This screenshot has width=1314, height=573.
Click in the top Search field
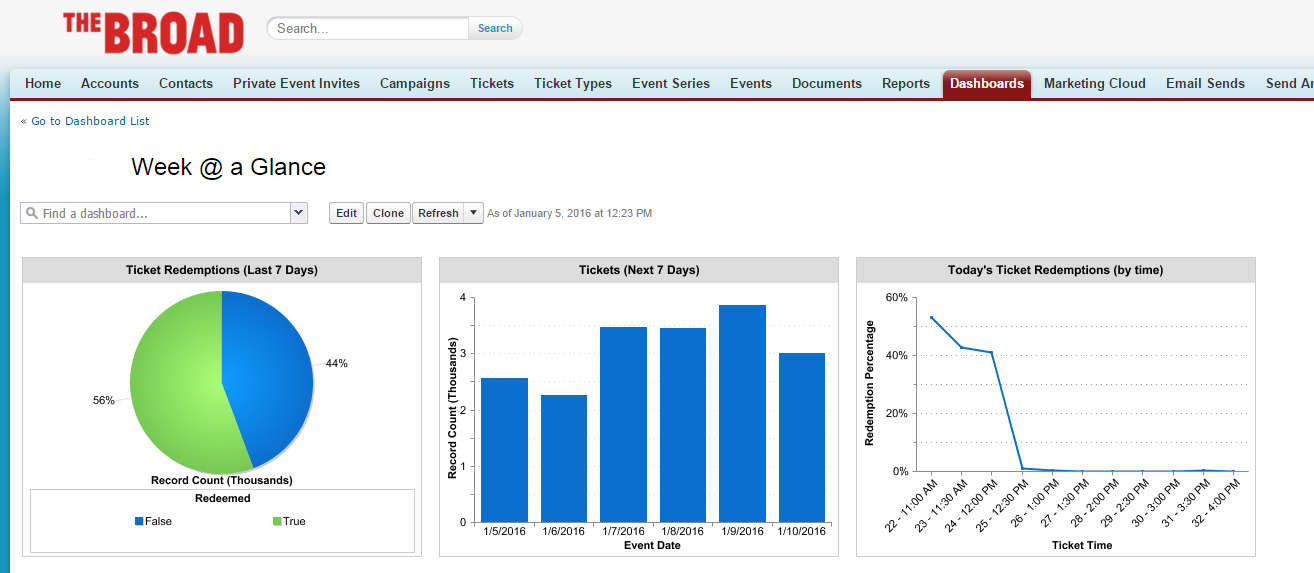368,28
